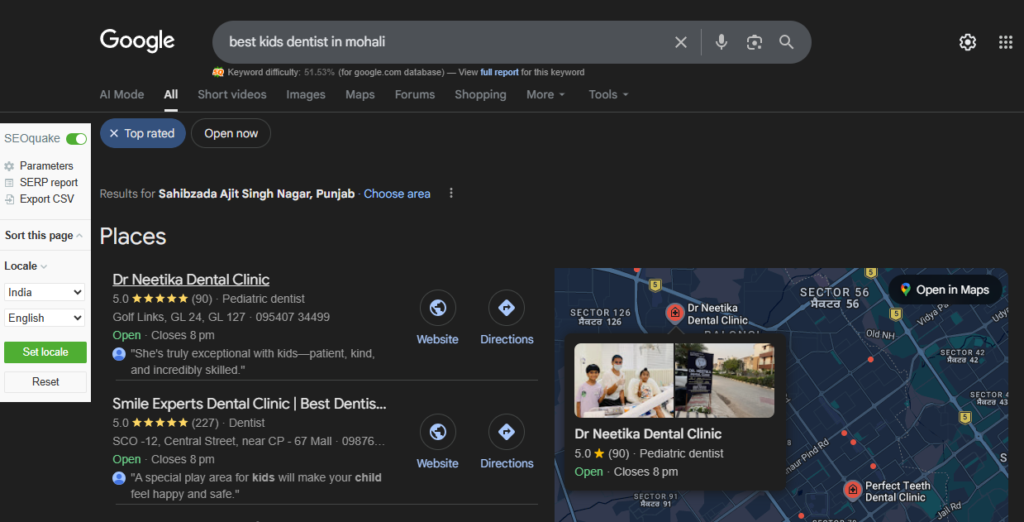Click the review quote "She's truly exceptional with kids"
The width and height of the screenshot is (1024, 522).
coord(253,362)
